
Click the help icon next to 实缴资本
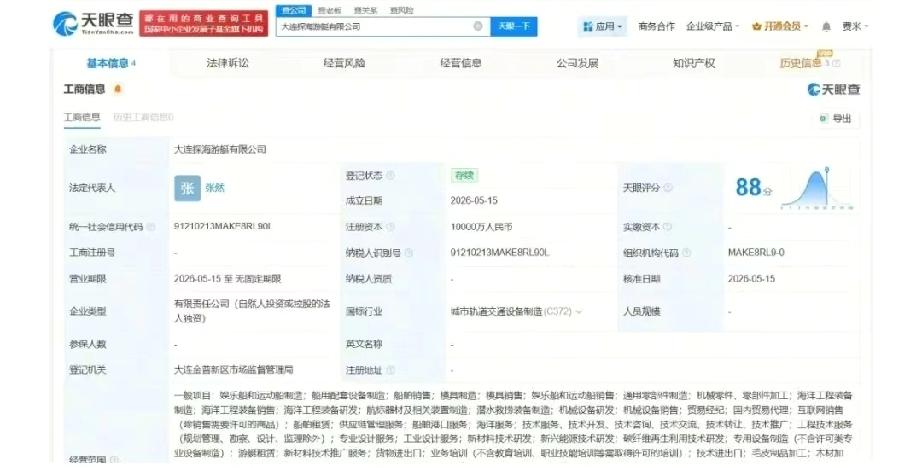pos(668,227)
